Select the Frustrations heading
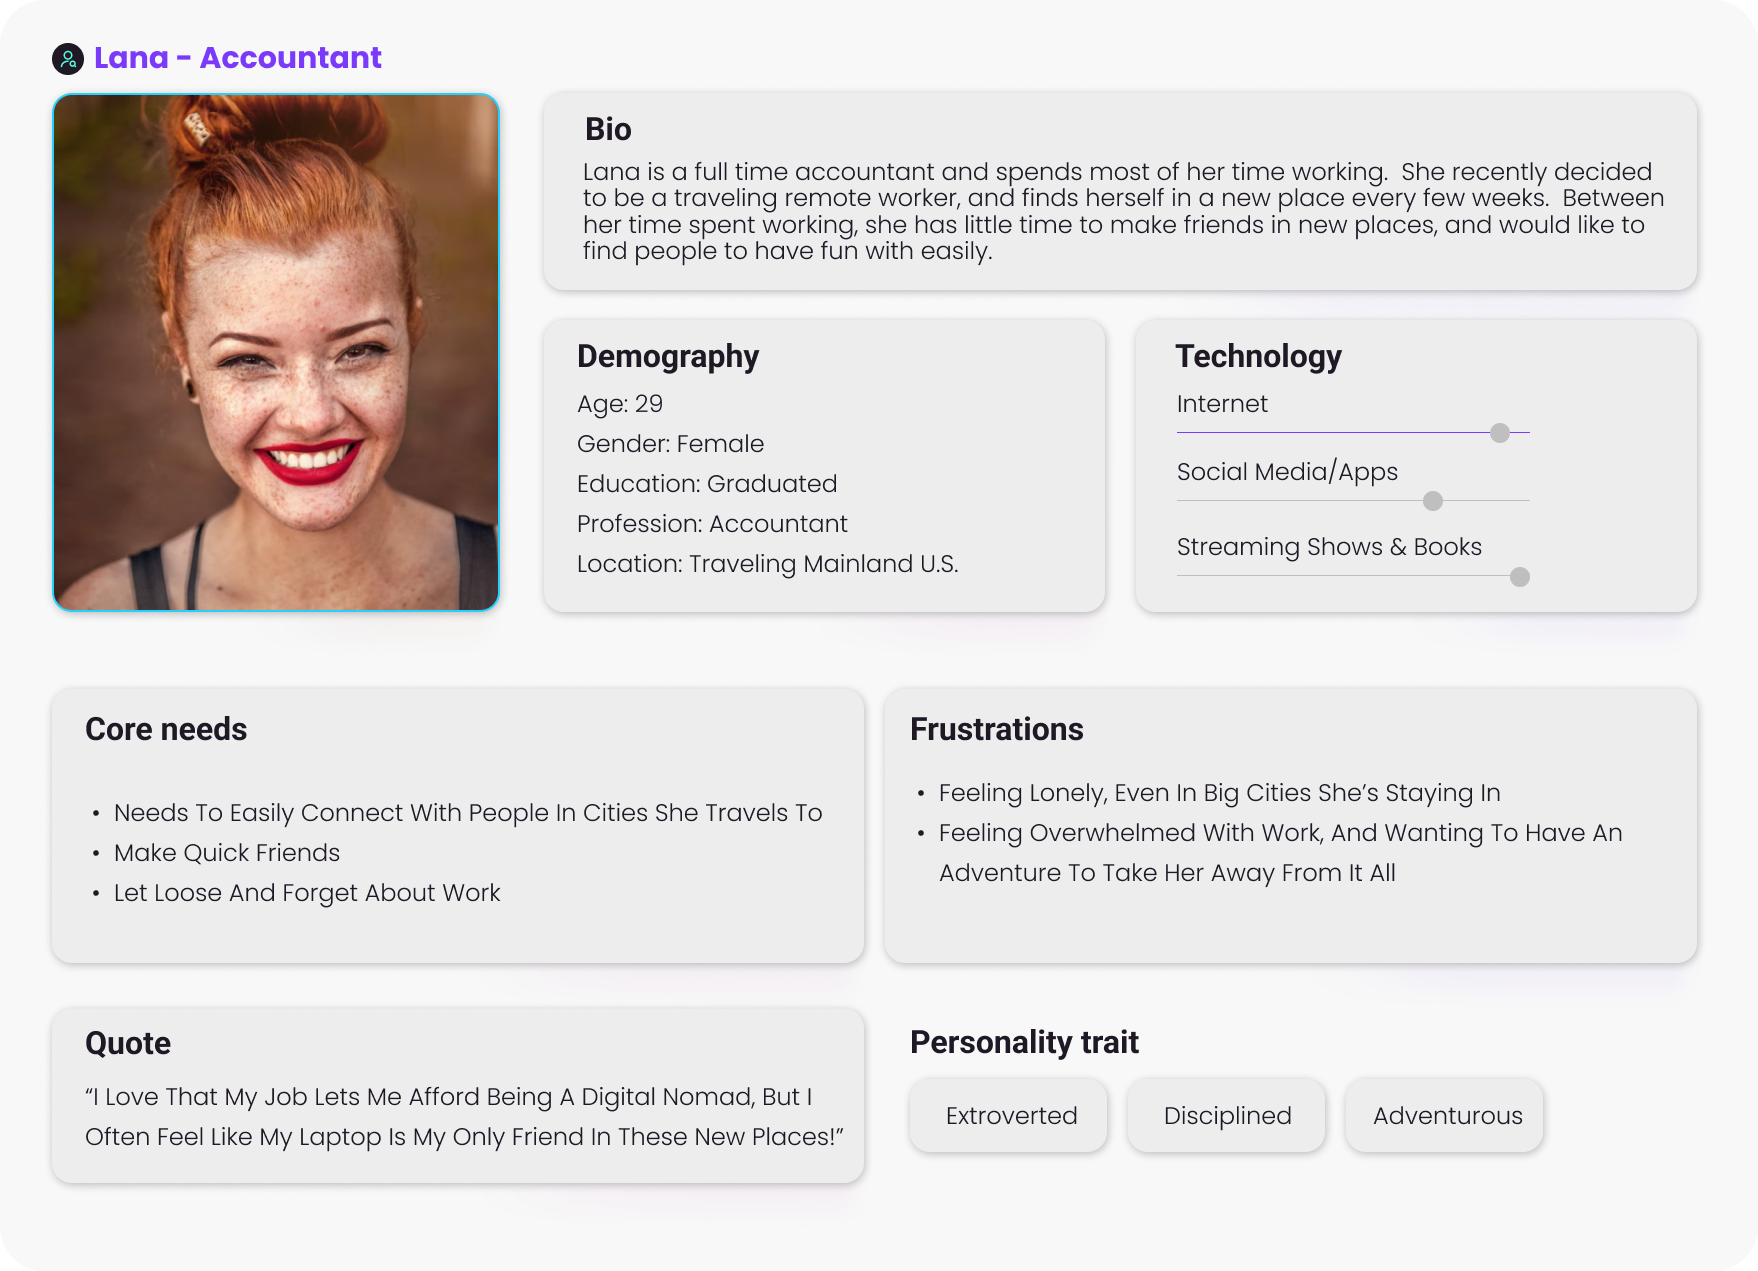1758x1271 pixels. pyautogui.click(x=996, y=729)
